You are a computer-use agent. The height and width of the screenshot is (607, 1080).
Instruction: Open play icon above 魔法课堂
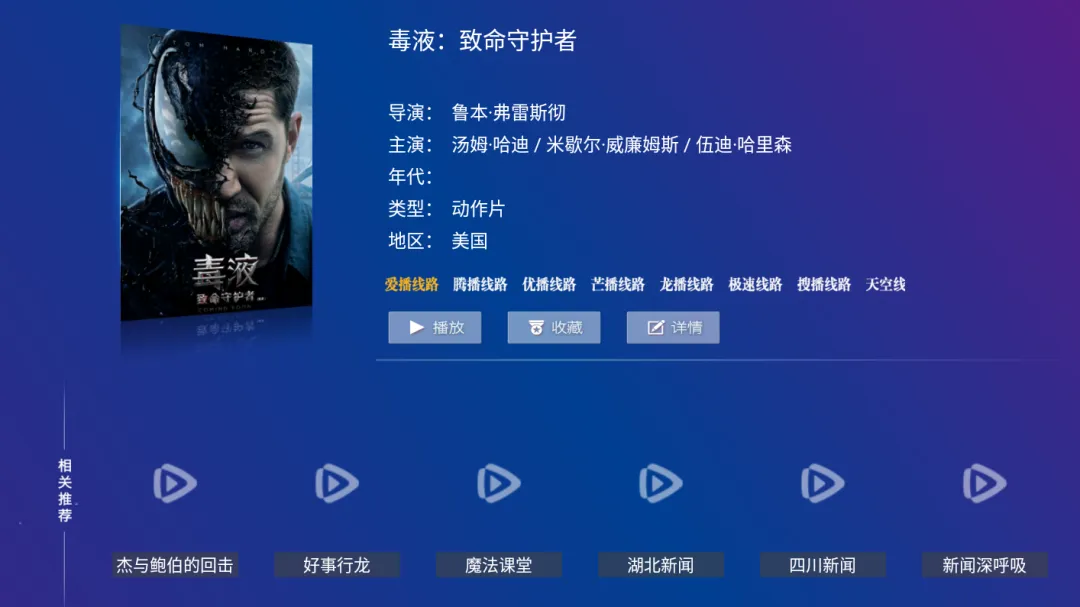pos(499,483)
